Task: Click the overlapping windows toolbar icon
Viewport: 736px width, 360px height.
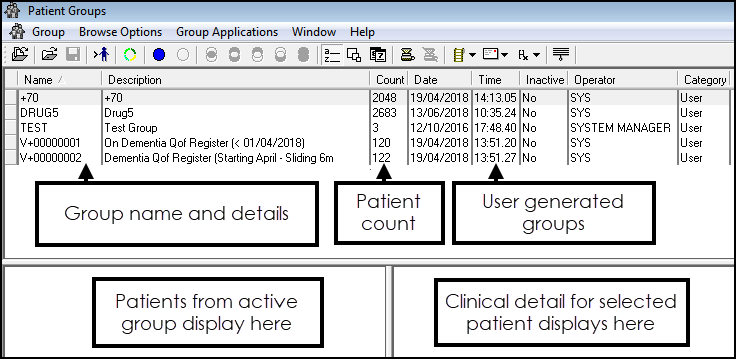Action: [x=354, y=55]
